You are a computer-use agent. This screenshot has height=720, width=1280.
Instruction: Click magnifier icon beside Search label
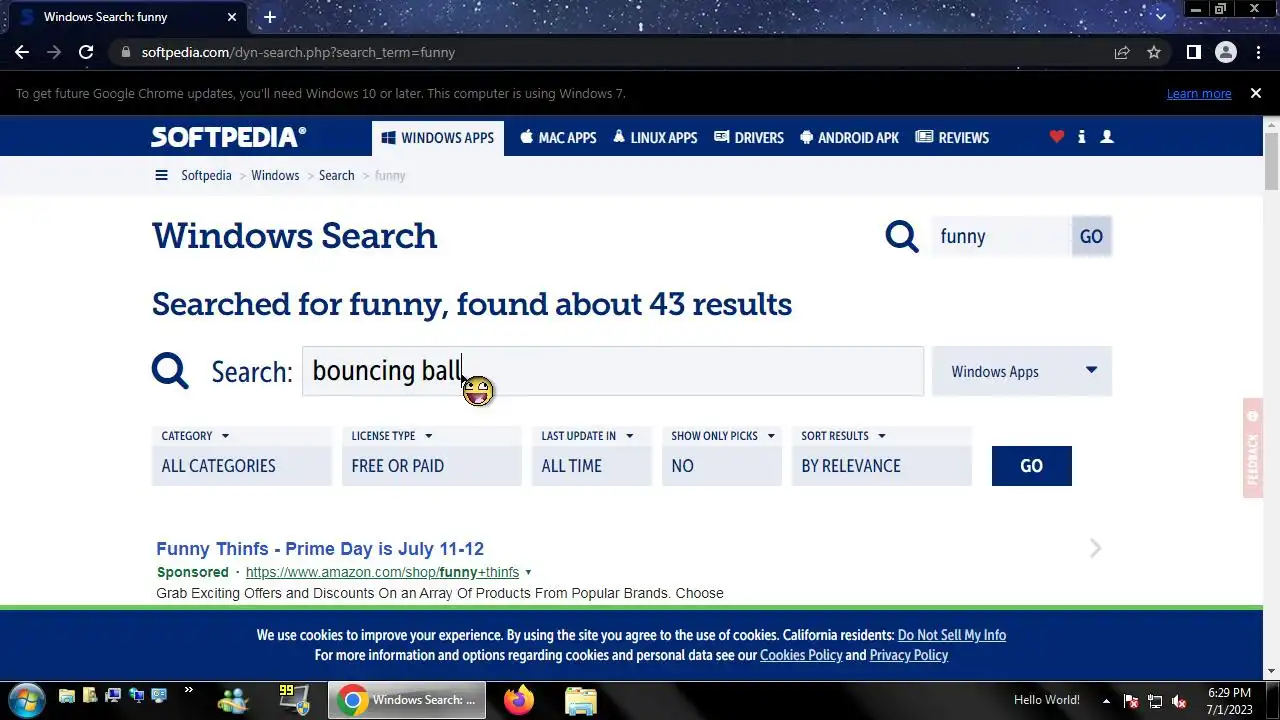(170, 371)
